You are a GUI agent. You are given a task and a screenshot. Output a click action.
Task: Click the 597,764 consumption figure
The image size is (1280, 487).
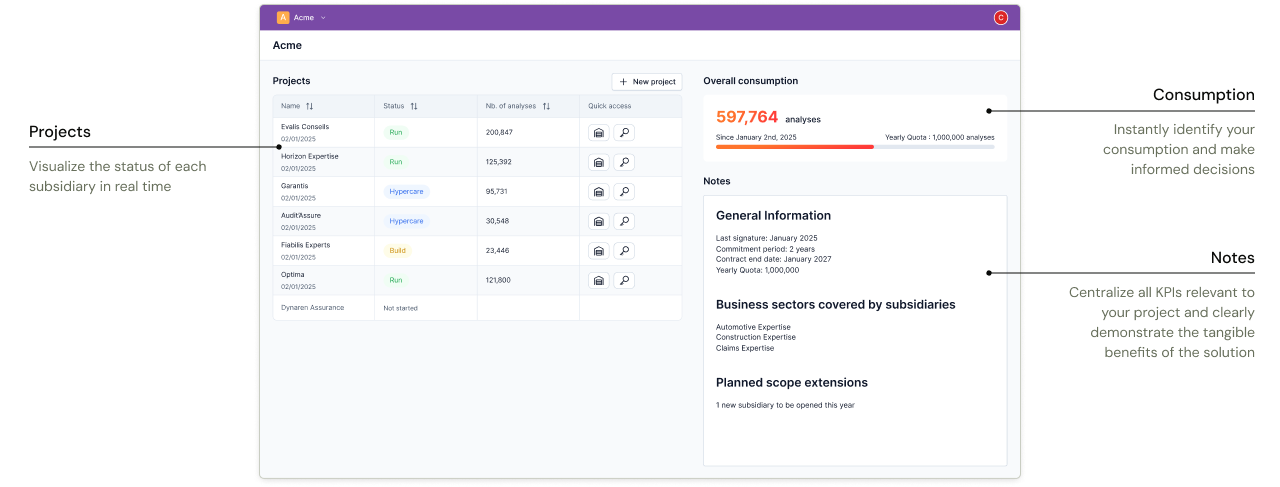coord(747,117)
